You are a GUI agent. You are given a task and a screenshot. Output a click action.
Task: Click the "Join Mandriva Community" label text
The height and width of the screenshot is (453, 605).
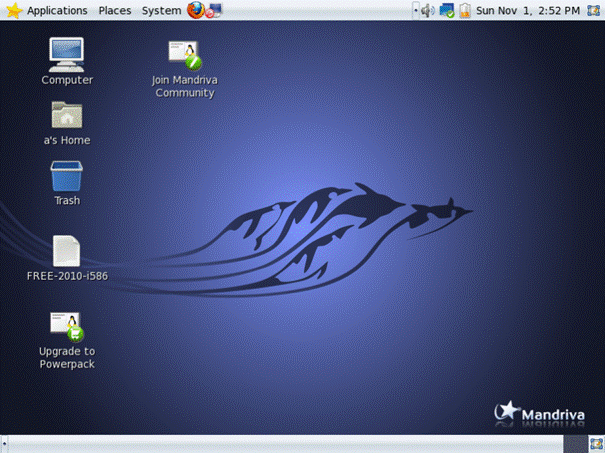click(185, 86)
